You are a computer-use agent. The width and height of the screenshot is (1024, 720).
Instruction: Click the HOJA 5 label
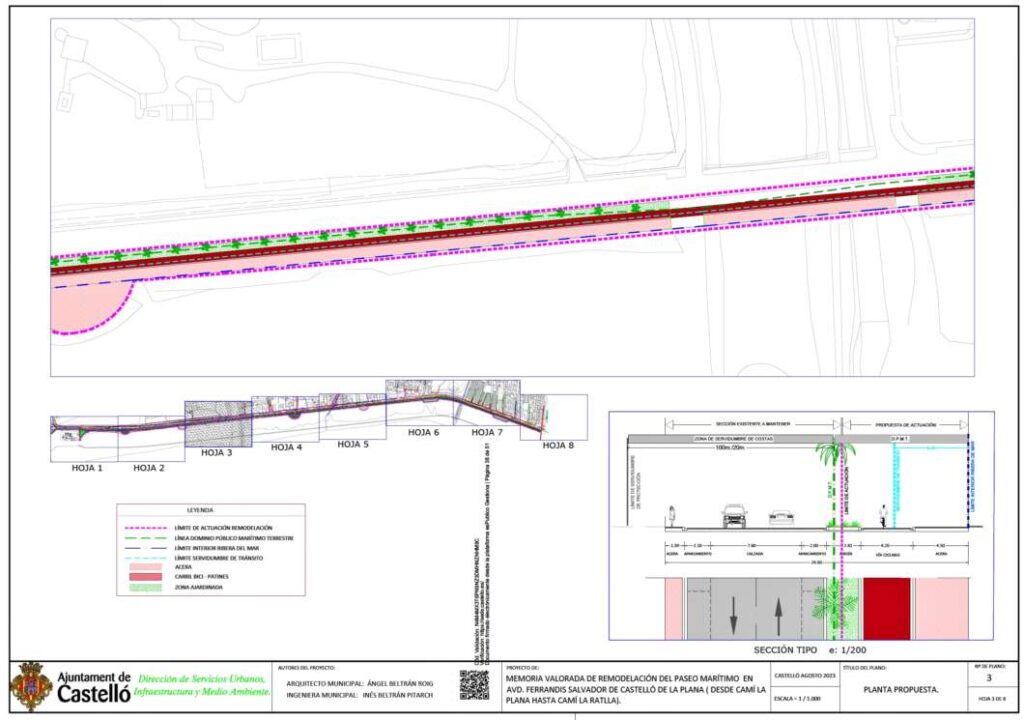click(353, 444)
